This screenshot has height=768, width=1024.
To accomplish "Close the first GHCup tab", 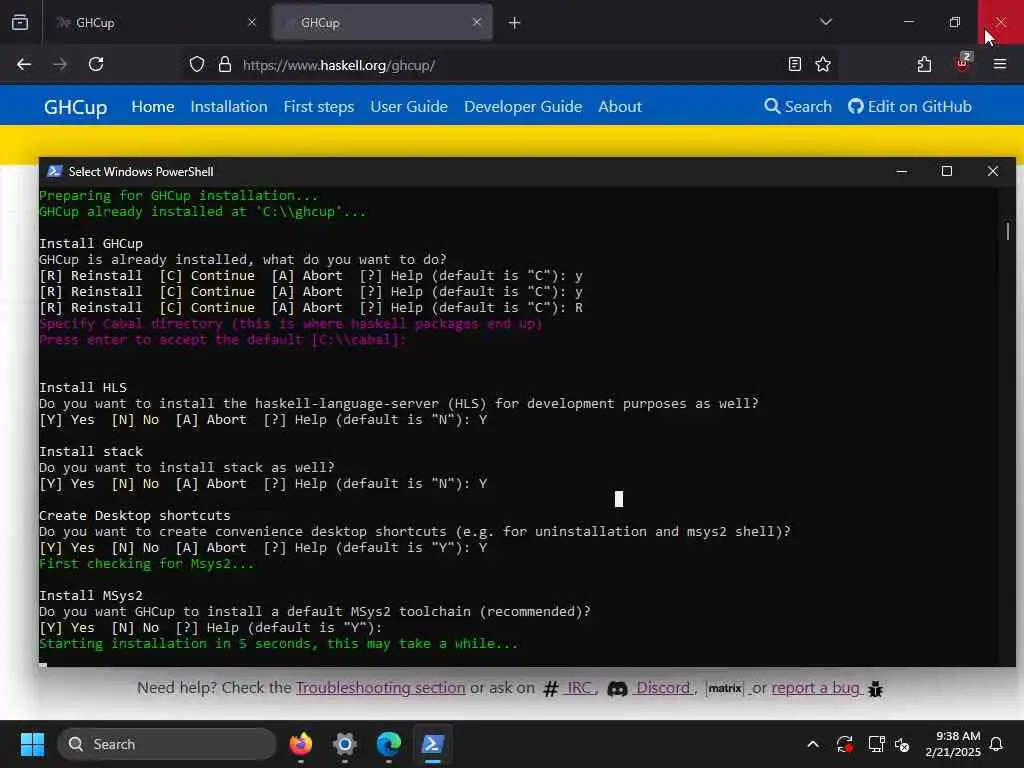I will (252, 22).
